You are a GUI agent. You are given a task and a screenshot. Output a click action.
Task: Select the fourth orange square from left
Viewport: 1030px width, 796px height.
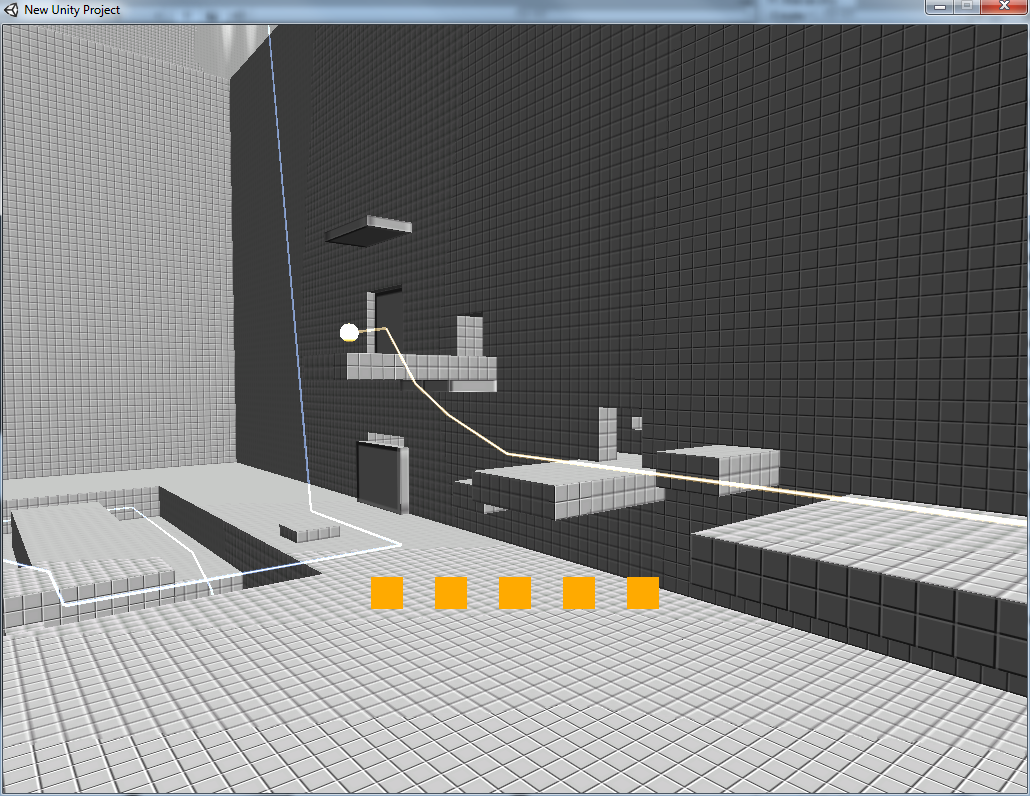pyautogui.click(x=579, y=593)
